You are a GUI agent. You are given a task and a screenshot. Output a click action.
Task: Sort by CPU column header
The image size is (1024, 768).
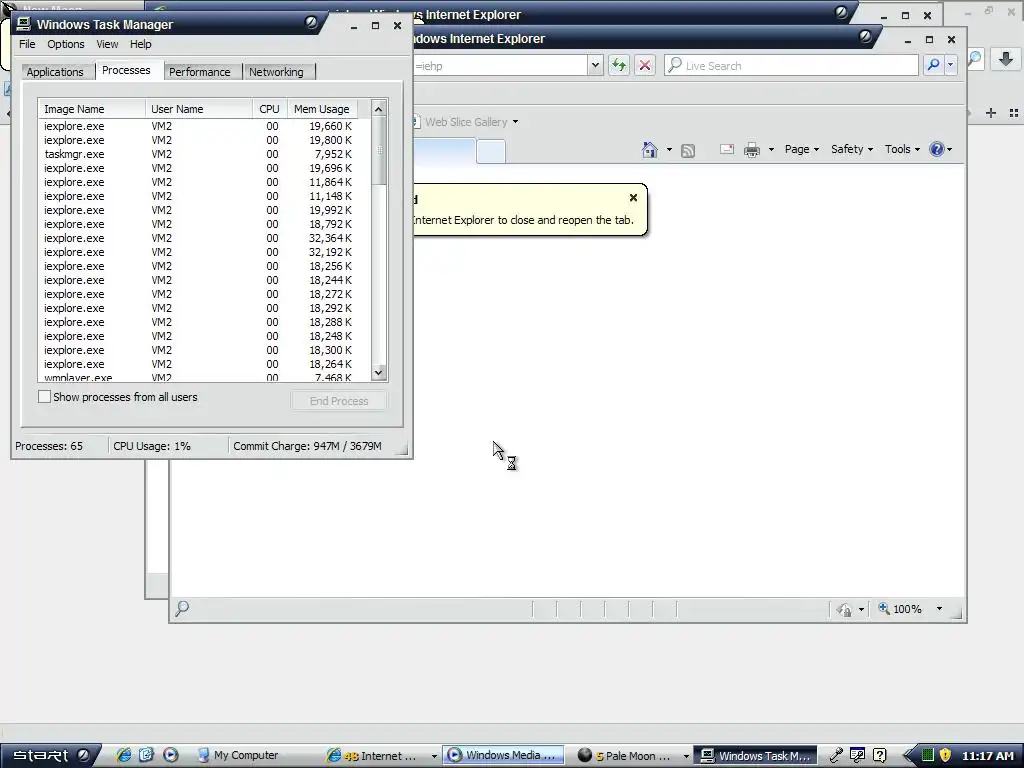(x=270, y=109)
